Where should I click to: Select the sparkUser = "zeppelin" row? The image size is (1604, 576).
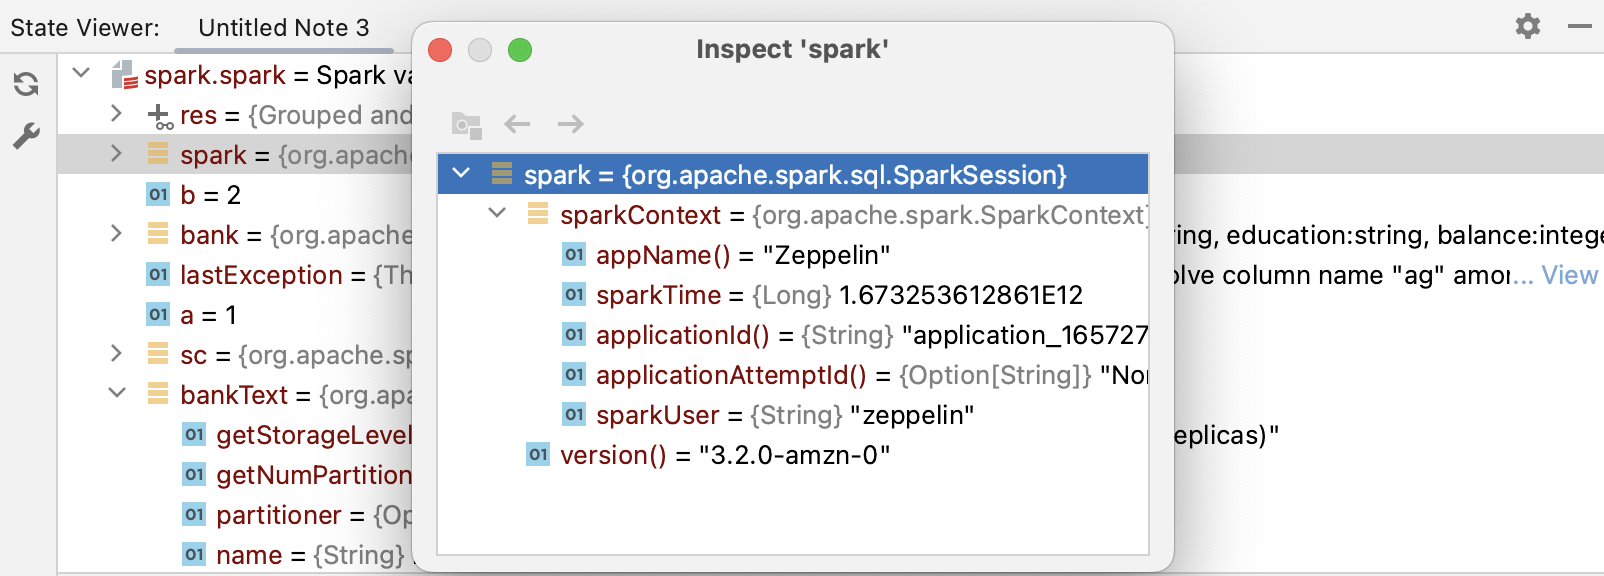(793, 414)
